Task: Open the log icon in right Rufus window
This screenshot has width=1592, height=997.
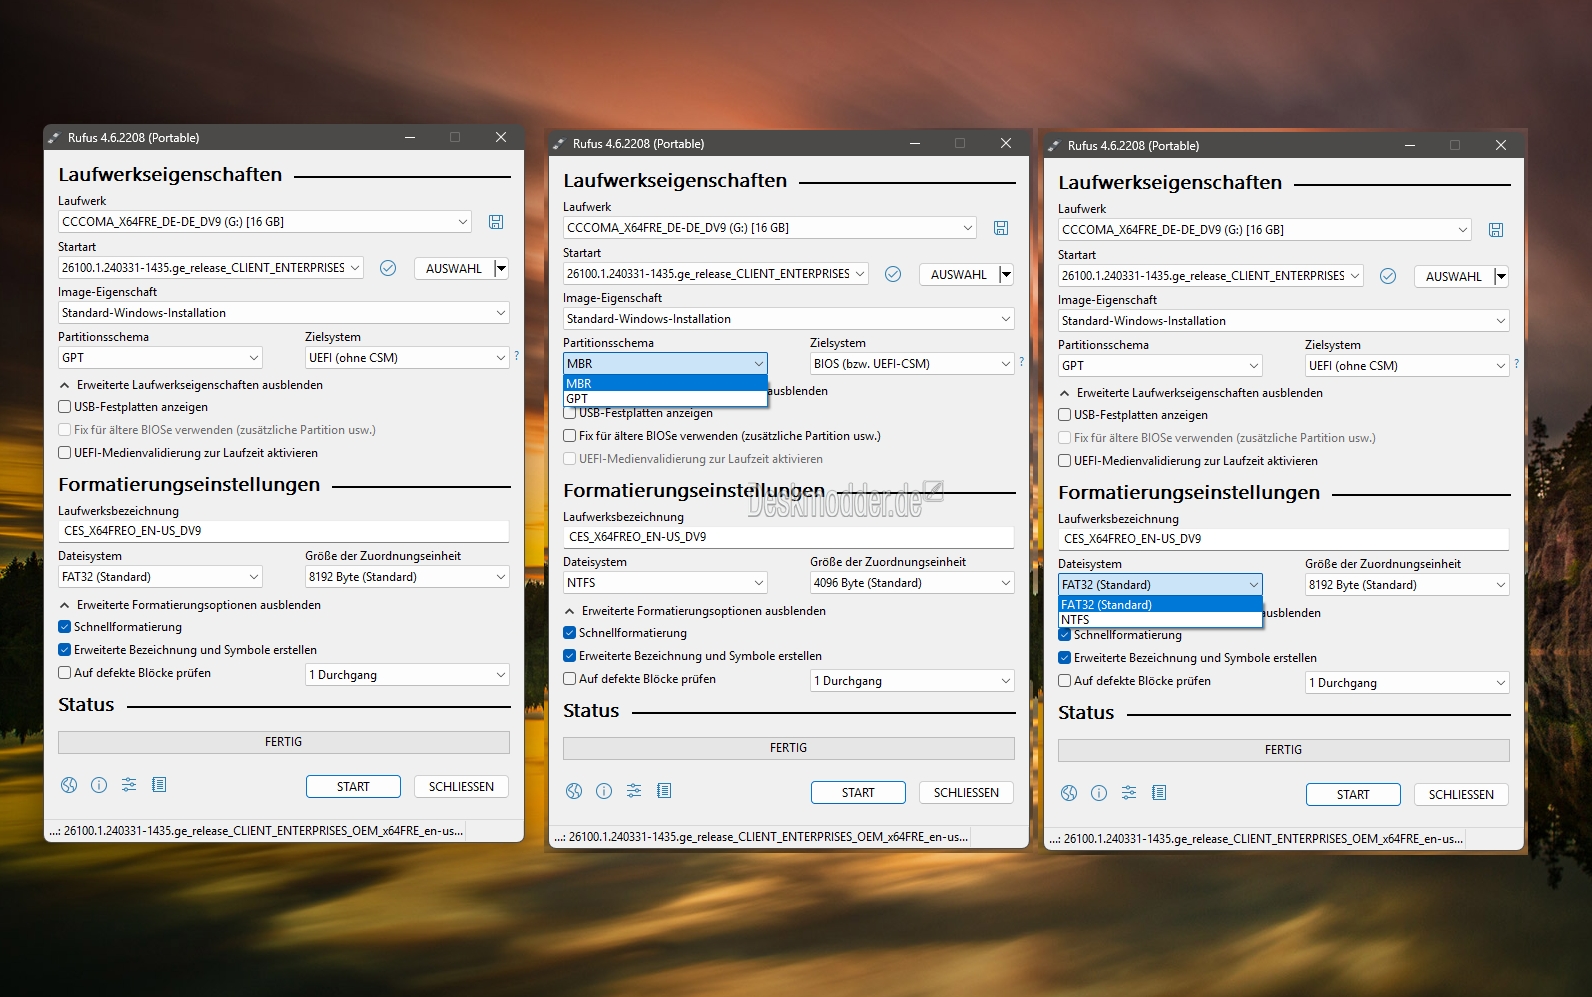Action: [1159, 793]
